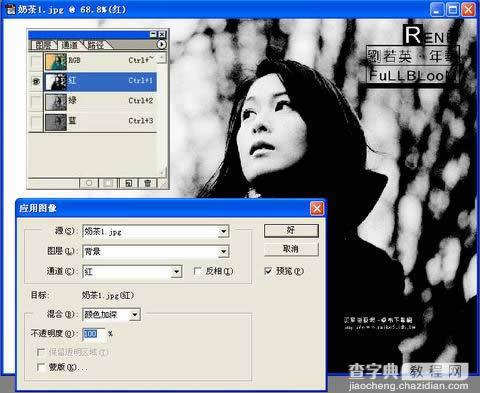Click Save selection as channel icon
480x393 pixels.
tap(108, 183)
